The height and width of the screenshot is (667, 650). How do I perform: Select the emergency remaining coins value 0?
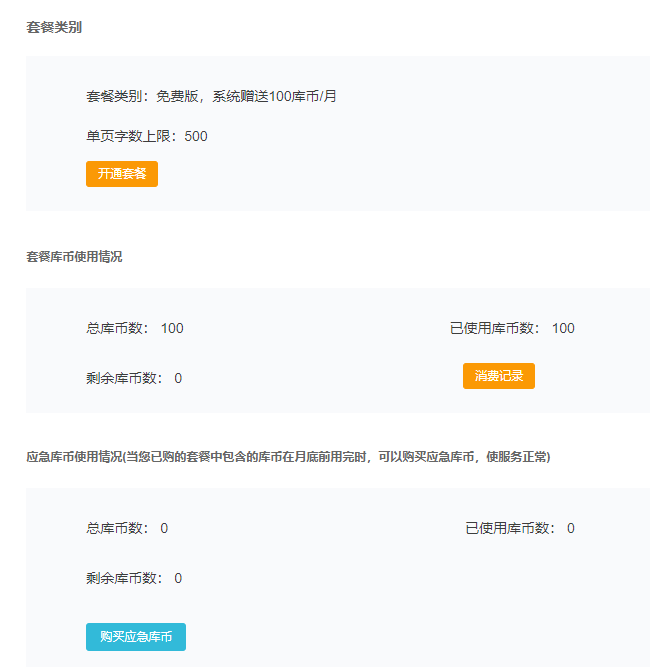point(178,578)
